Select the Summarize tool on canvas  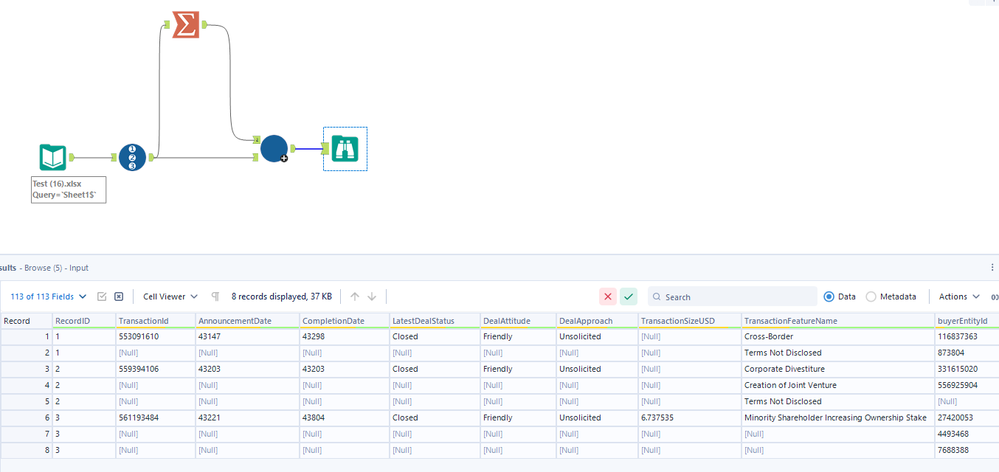point(186,24)
